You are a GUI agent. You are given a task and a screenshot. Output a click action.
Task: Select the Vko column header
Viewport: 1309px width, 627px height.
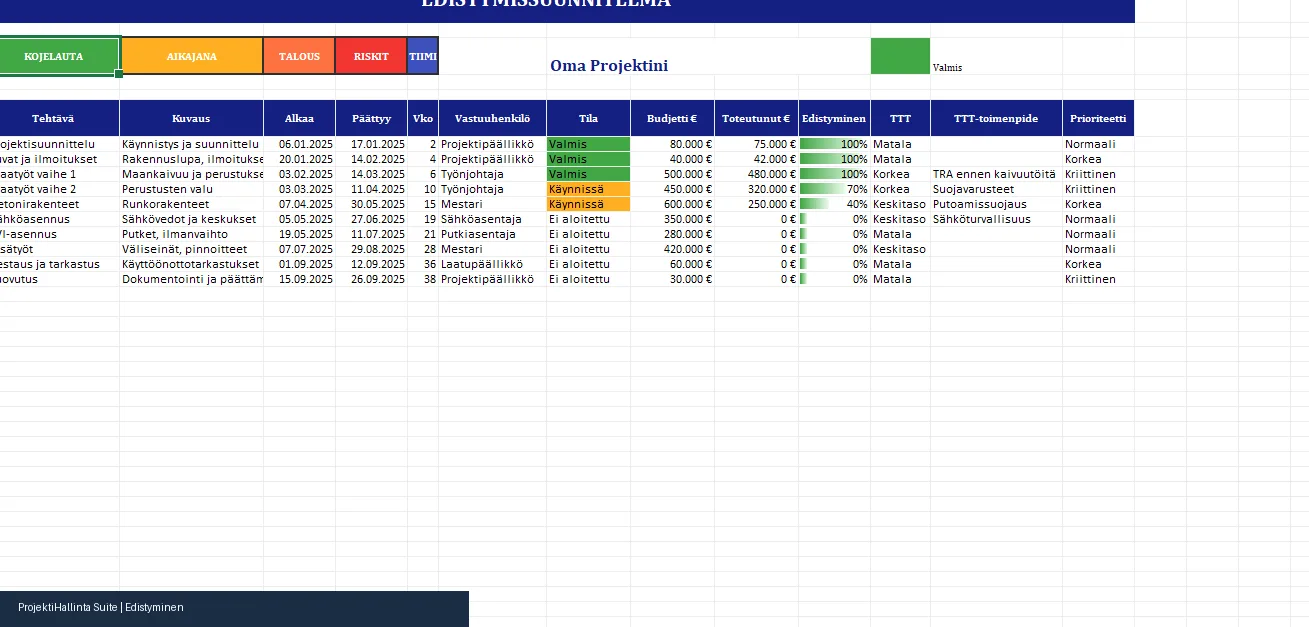(423, 118)
